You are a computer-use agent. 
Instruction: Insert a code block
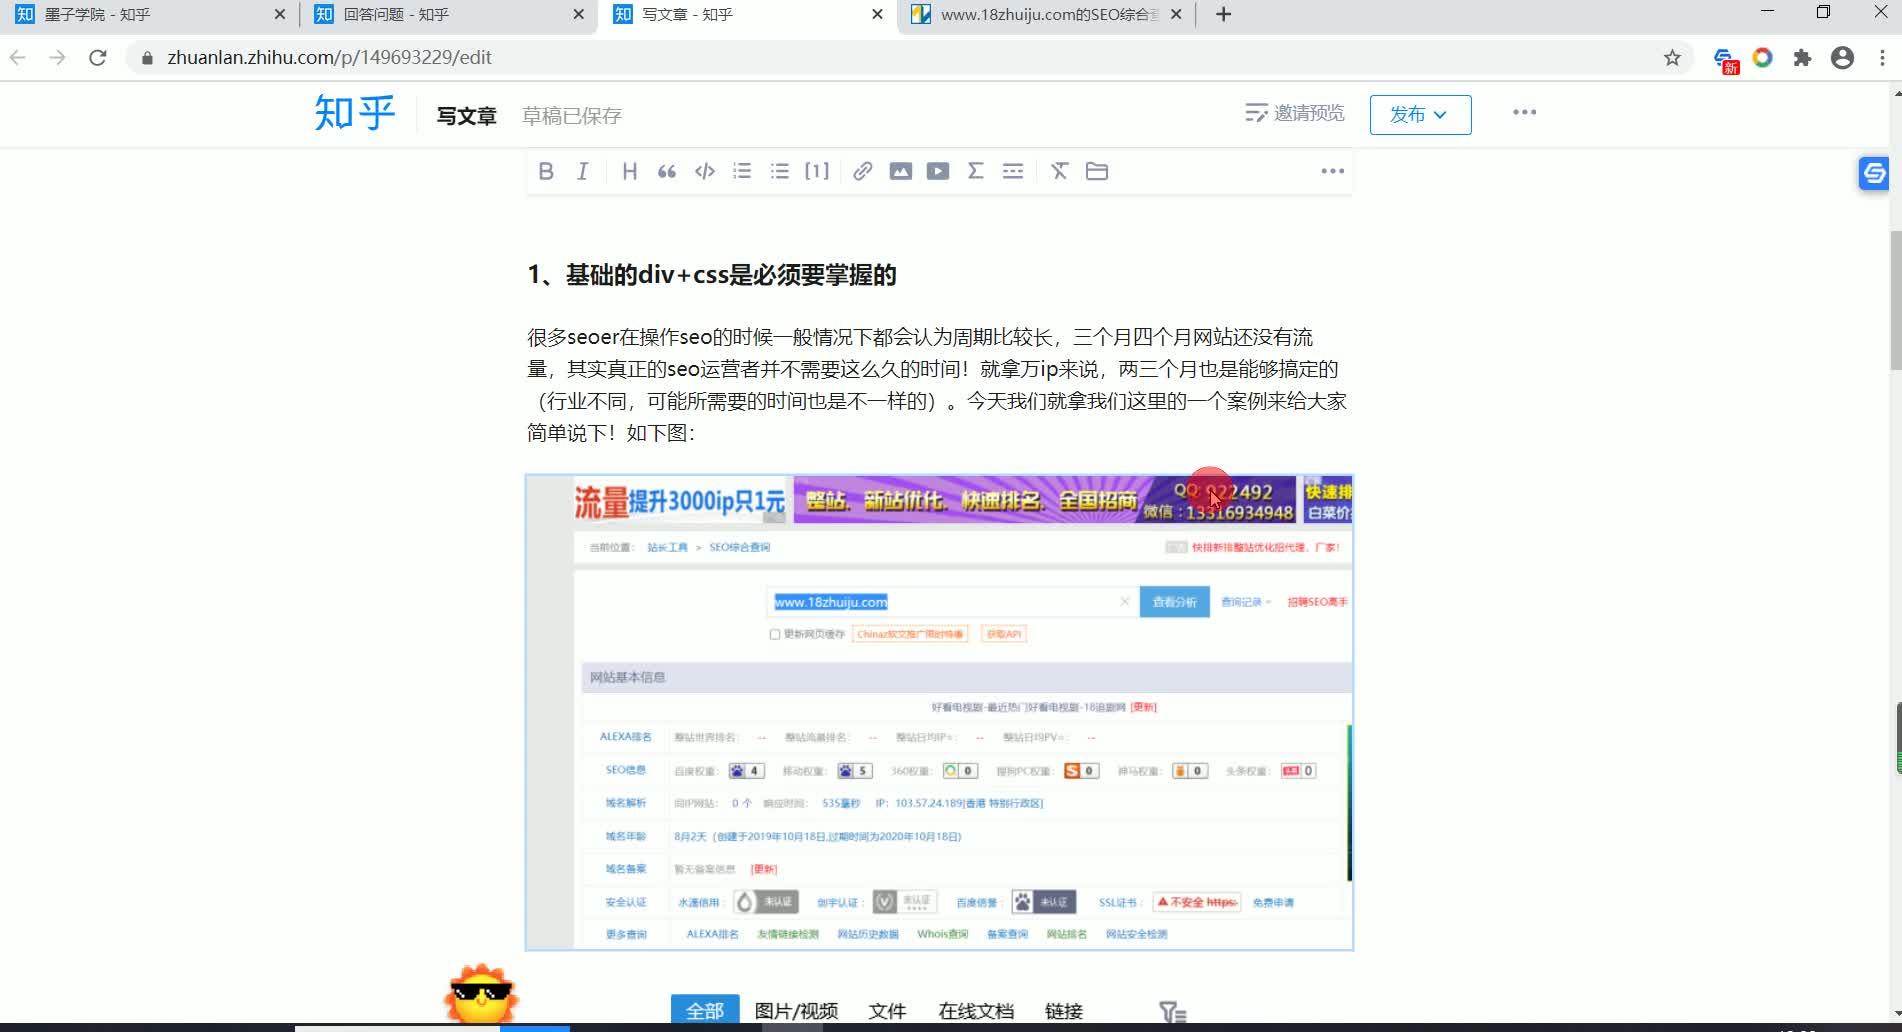pos(705,171)
